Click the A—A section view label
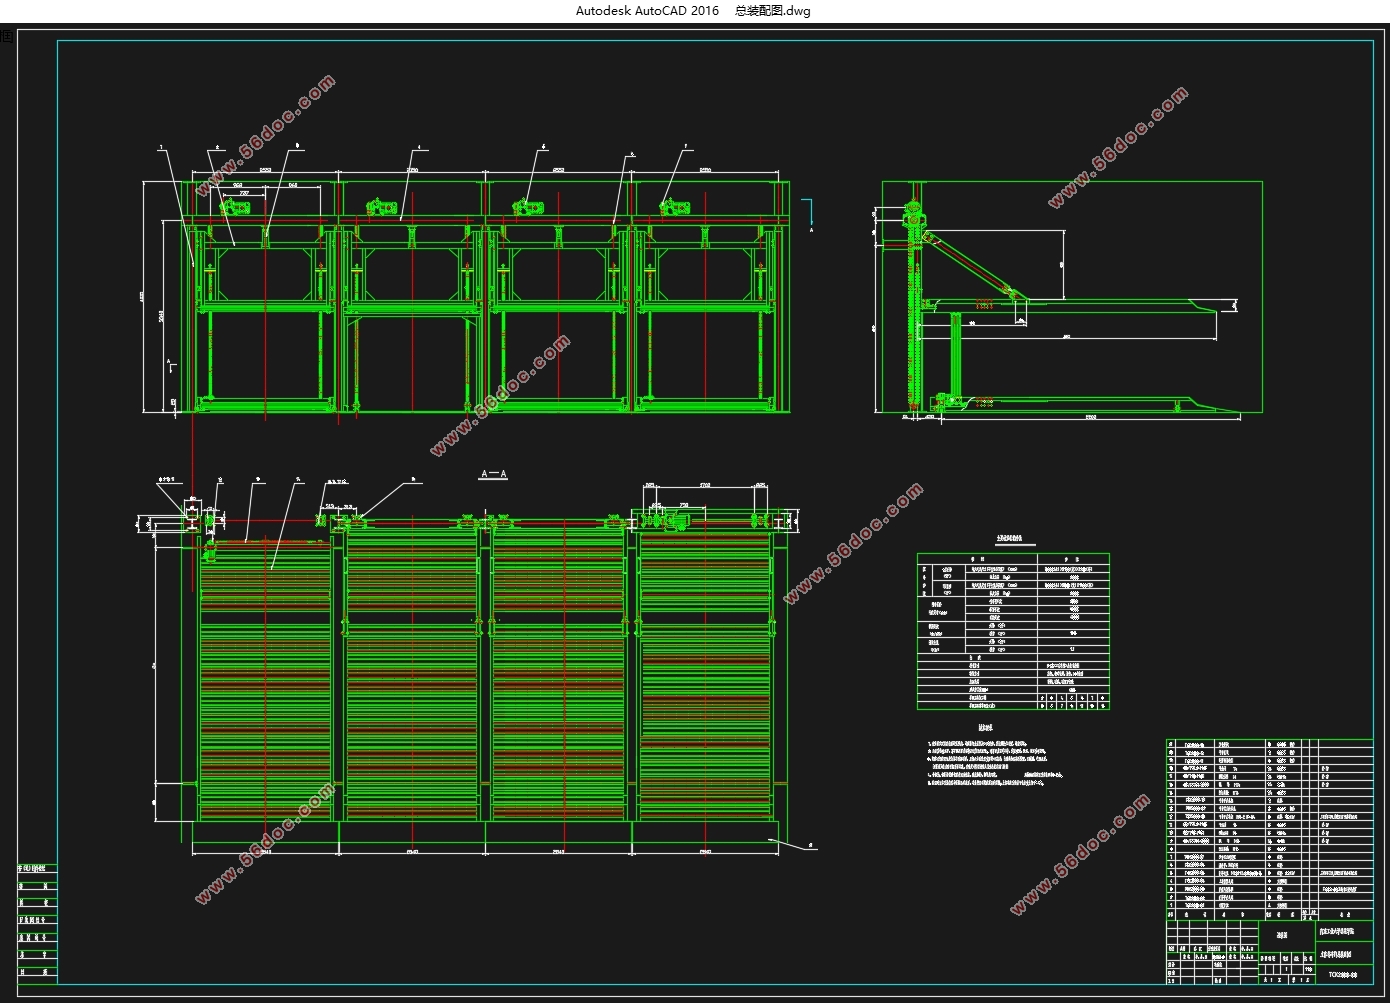Screen dimensions: 1390x1003 click(494, 474)
